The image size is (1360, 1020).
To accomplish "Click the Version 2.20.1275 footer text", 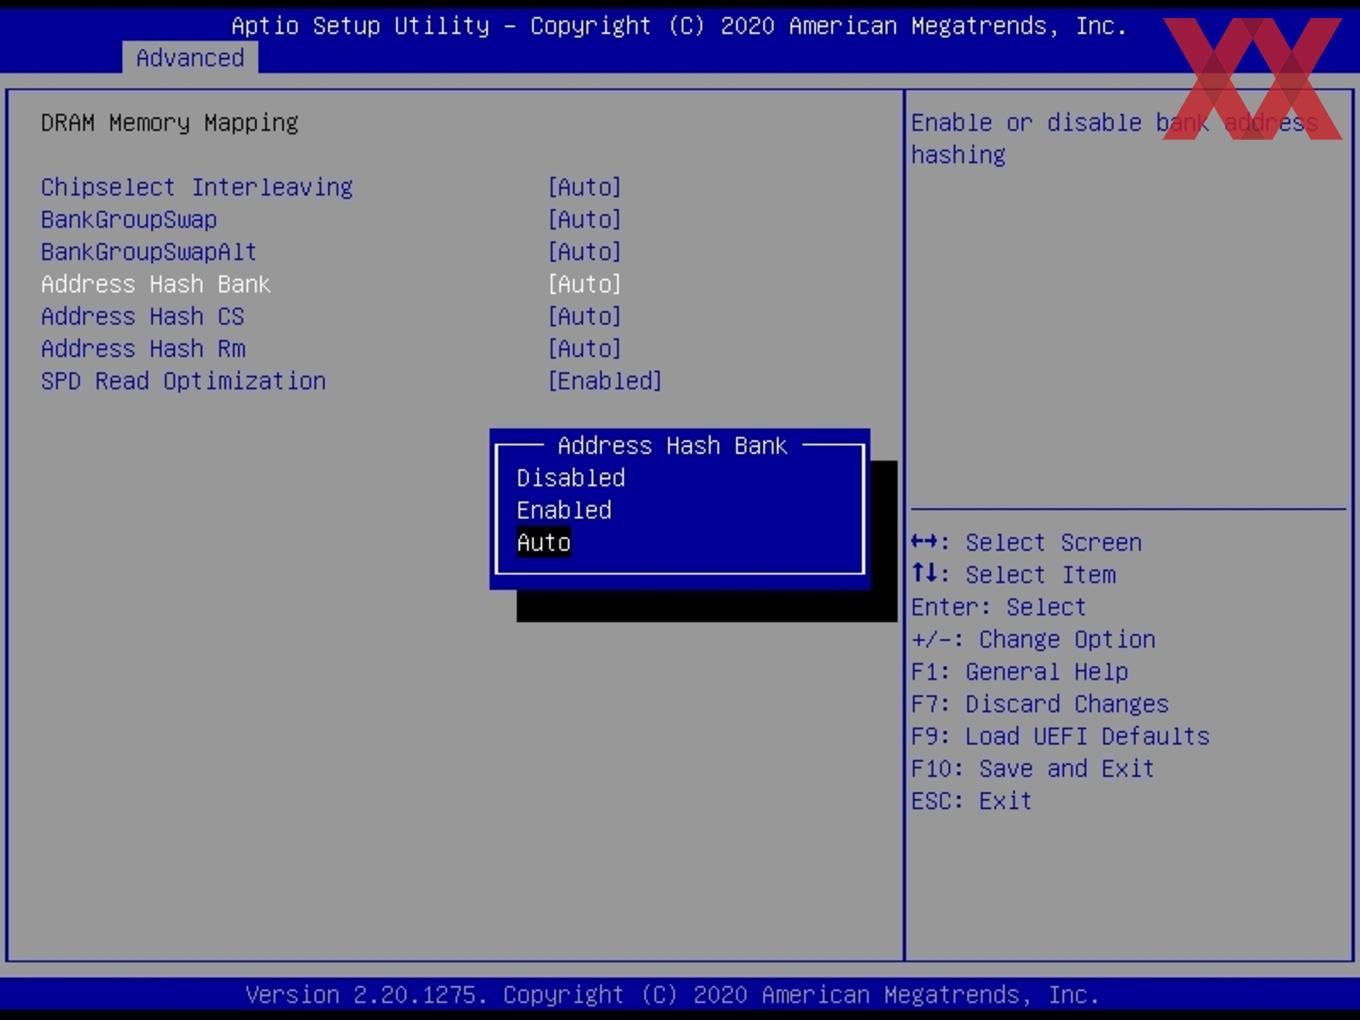I will pos(672,994).
